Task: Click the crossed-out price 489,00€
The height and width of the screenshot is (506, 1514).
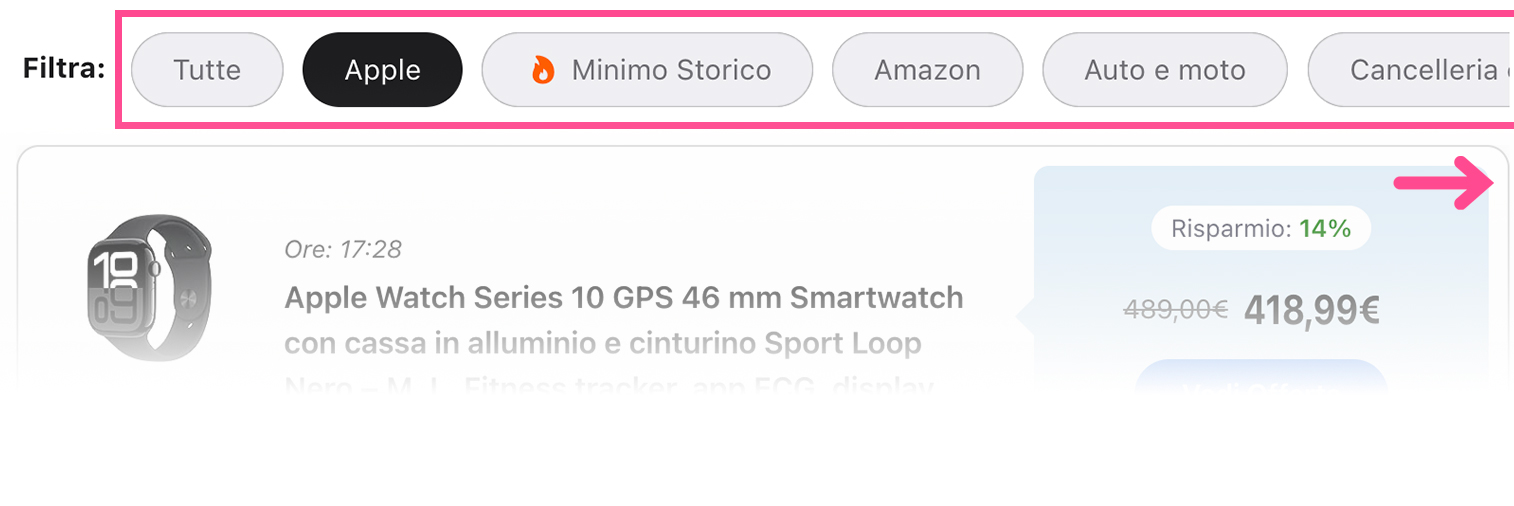Action: click(1176, 310)
